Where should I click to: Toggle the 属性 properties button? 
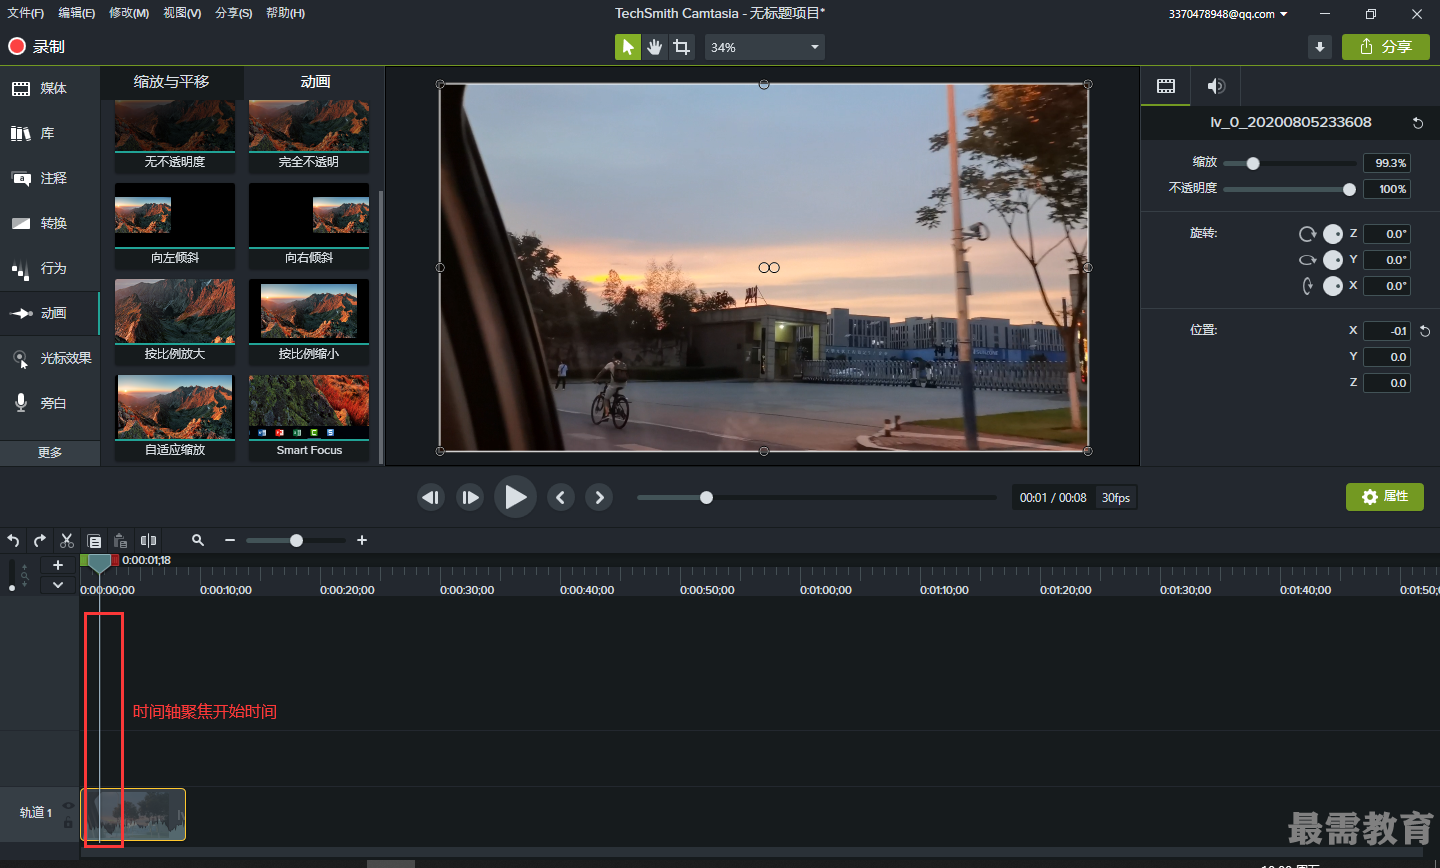pos(1385,497)
